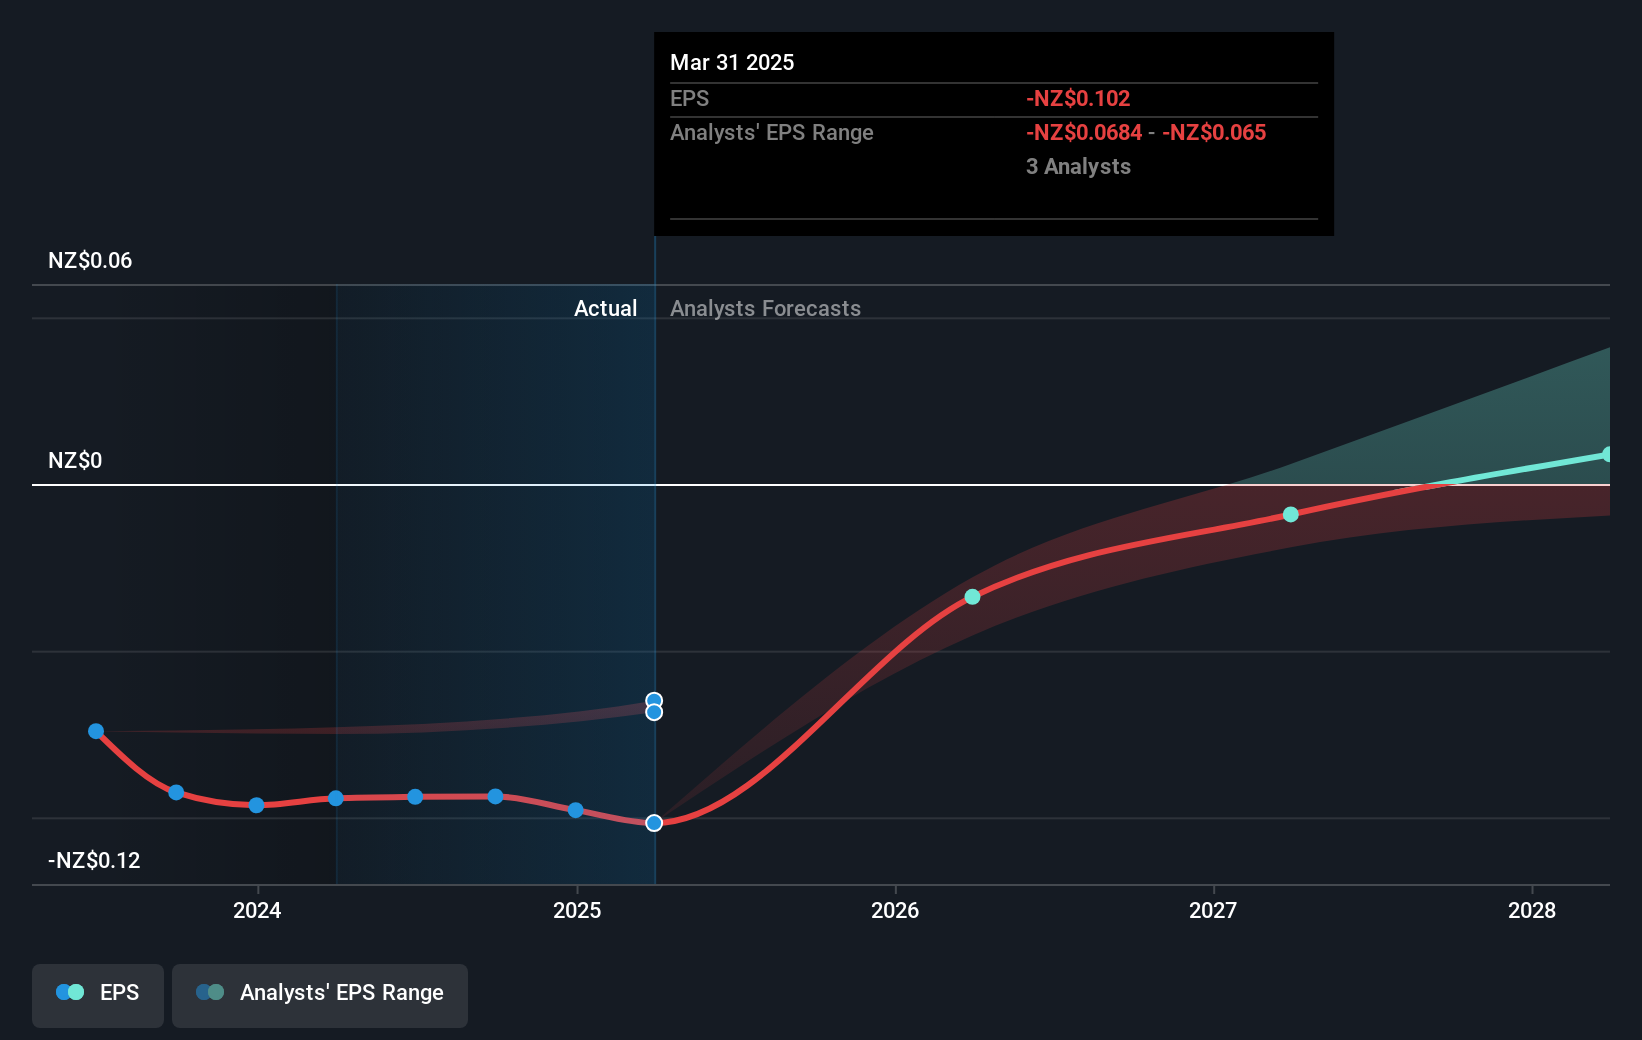Click the teal 2026 forecast data point
Viewport: 1642px width, 1040px height.
click(972, 597)
